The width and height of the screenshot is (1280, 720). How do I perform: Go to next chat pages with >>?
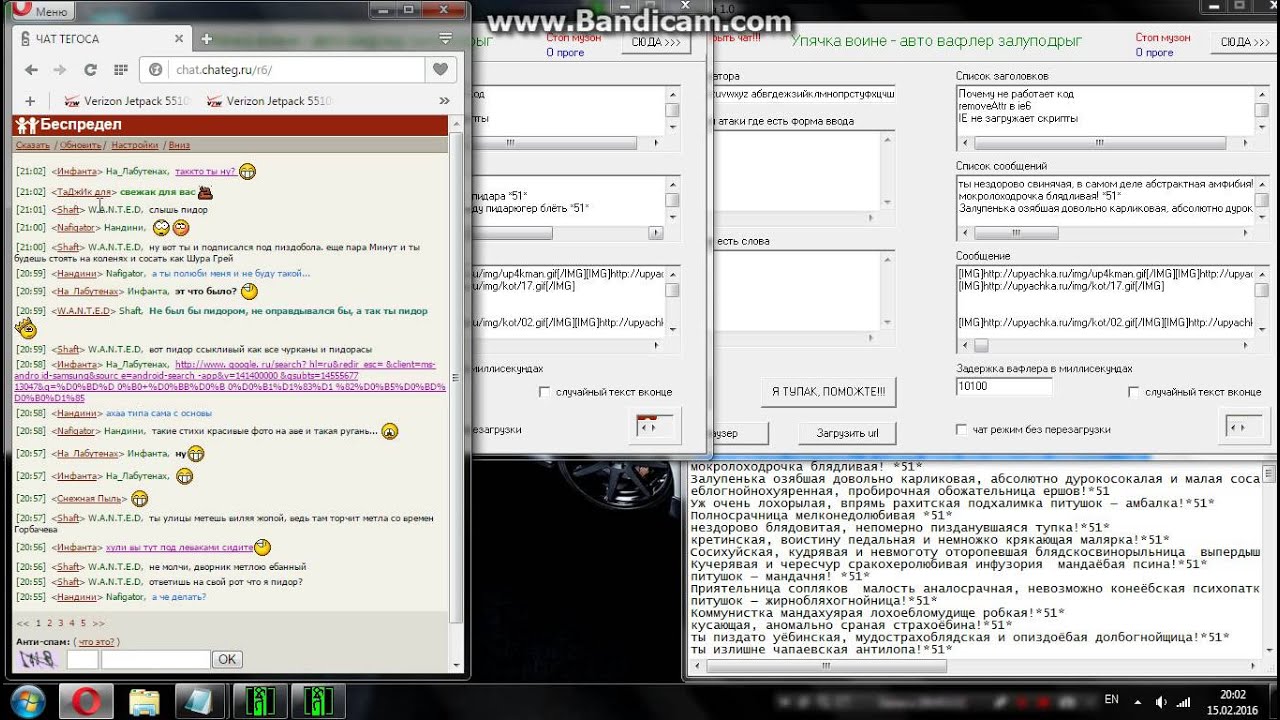coord(98,623)
